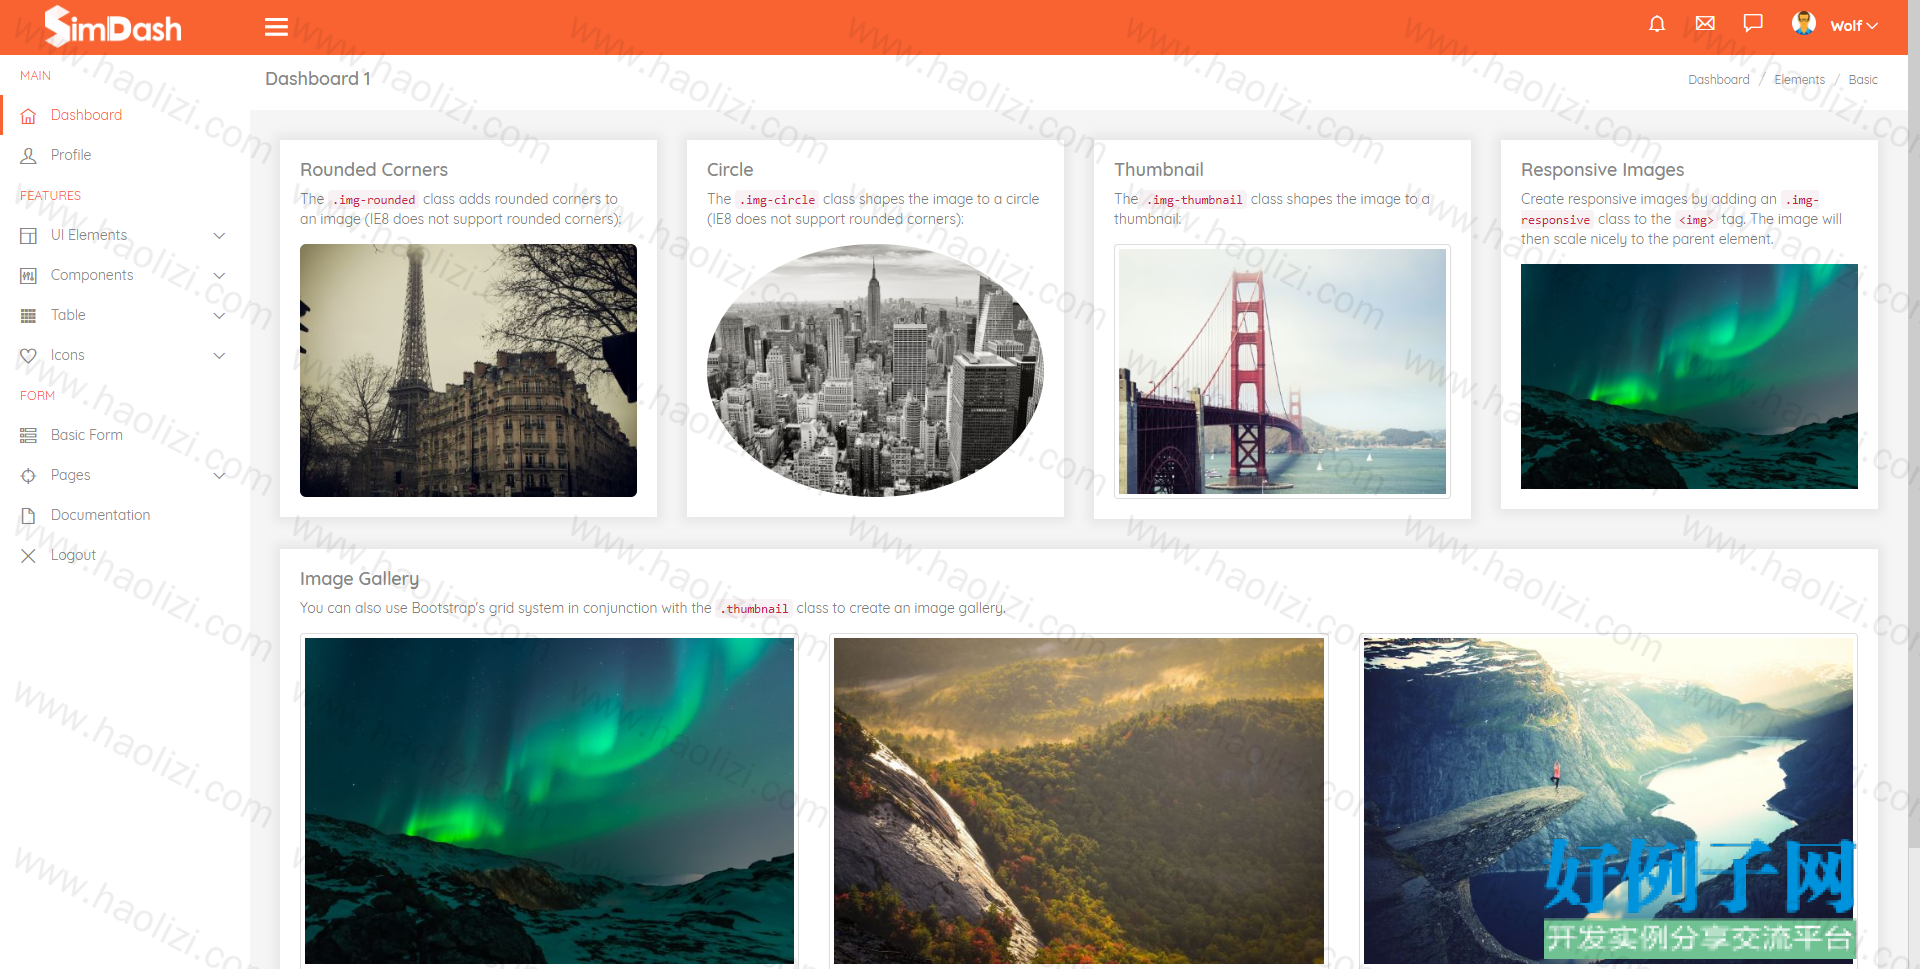The width and height of the screenshot is (1920, 969).
Task: Click the FORM section label
Action: 37,396
